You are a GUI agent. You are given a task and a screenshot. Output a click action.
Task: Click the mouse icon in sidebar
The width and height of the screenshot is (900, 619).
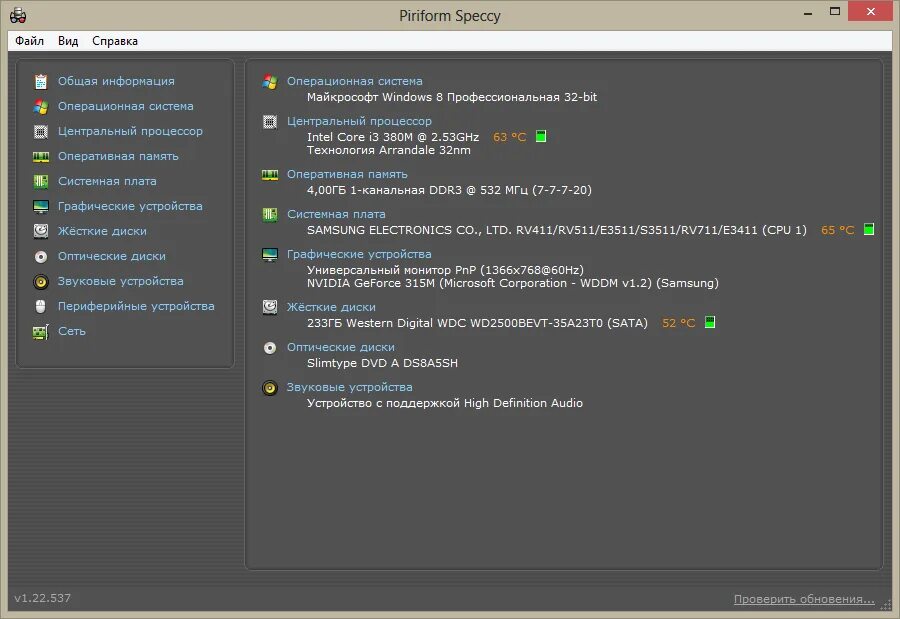[41, 306]
